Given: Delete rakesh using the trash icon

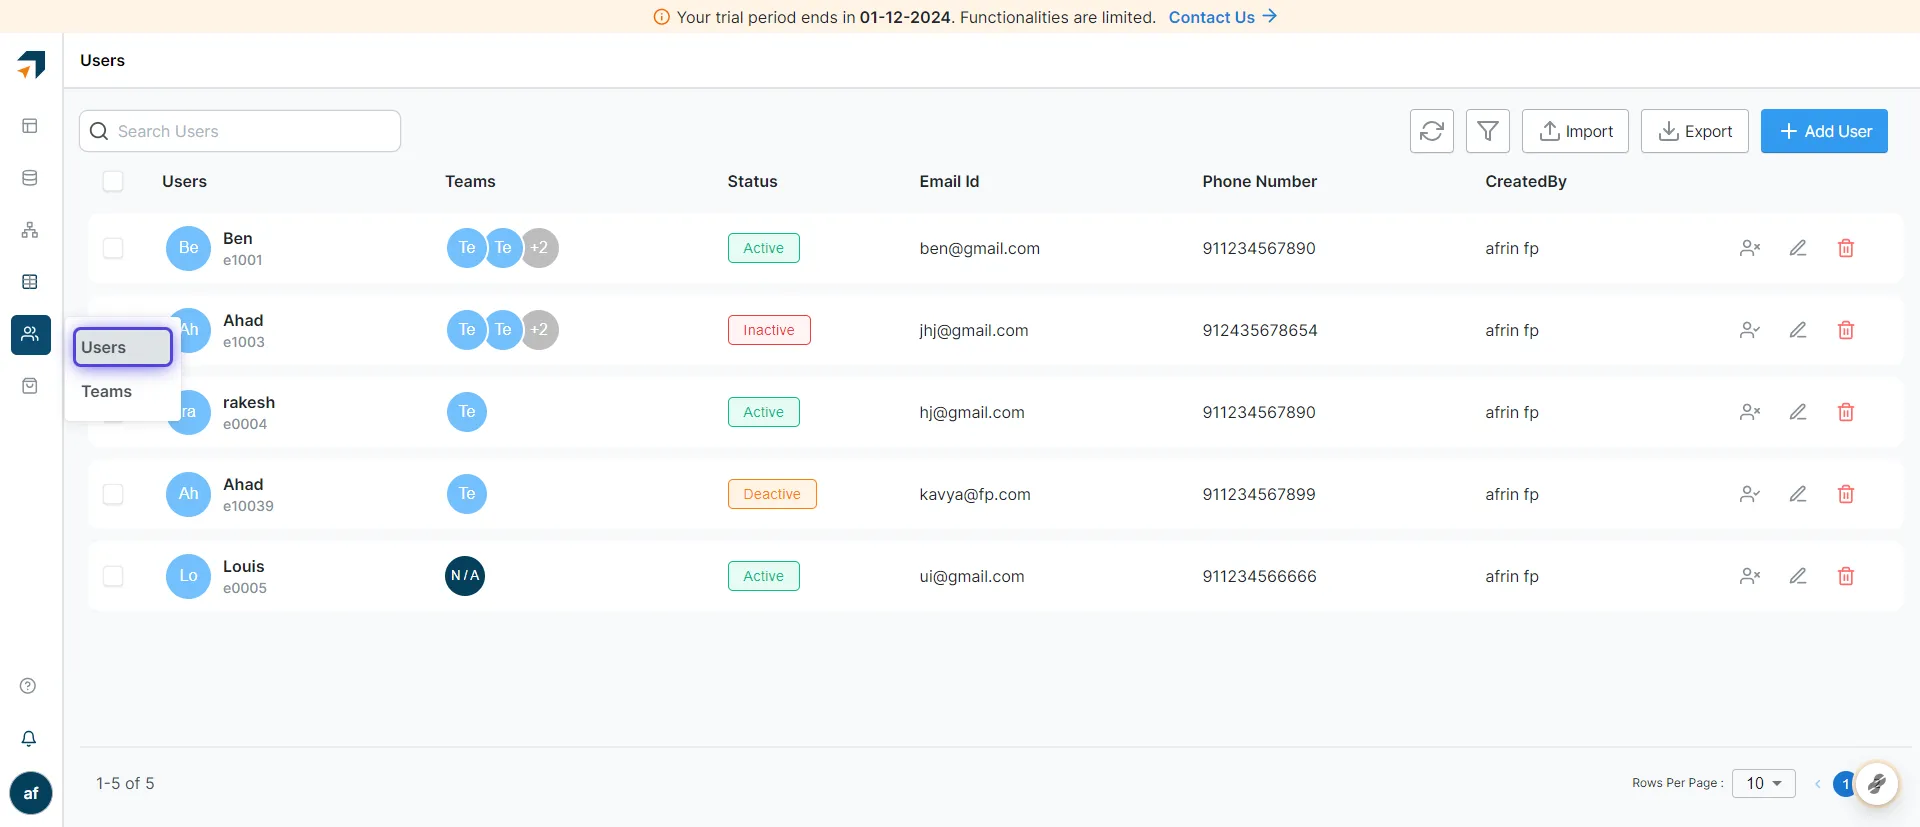Looking at the screenshot, I should click(1846, 412).
